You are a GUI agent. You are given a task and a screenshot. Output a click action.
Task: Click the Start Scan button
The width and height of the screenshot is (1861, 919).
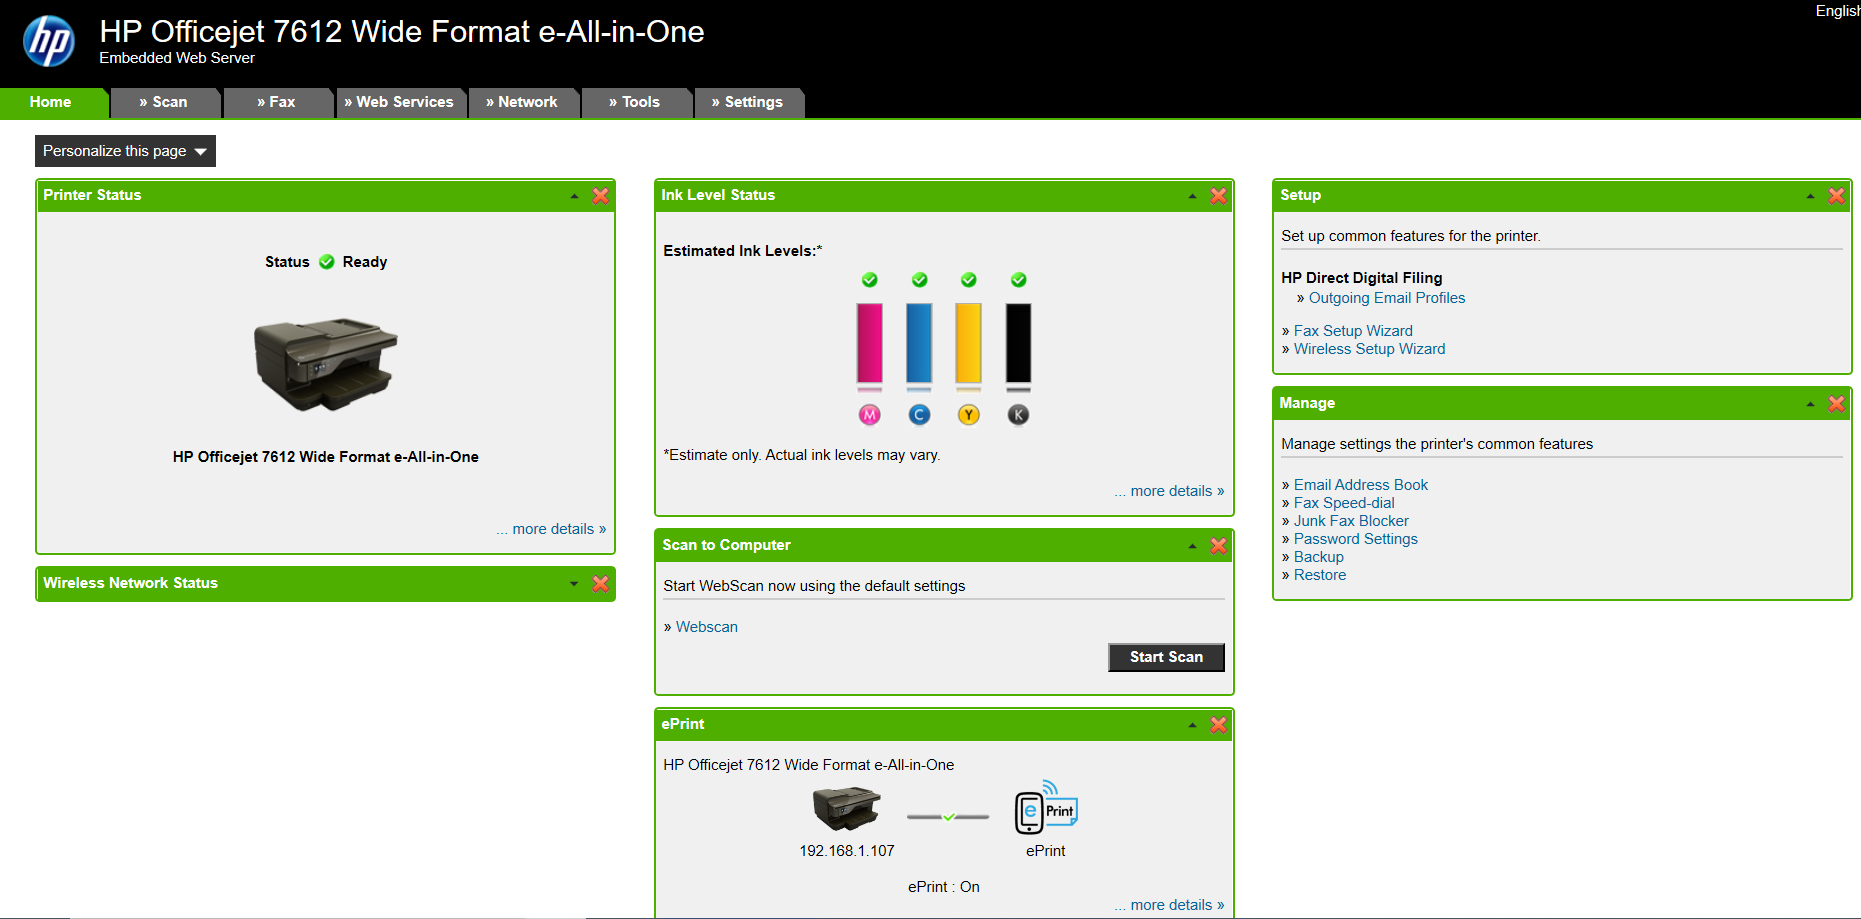[x=1165, y=657]
